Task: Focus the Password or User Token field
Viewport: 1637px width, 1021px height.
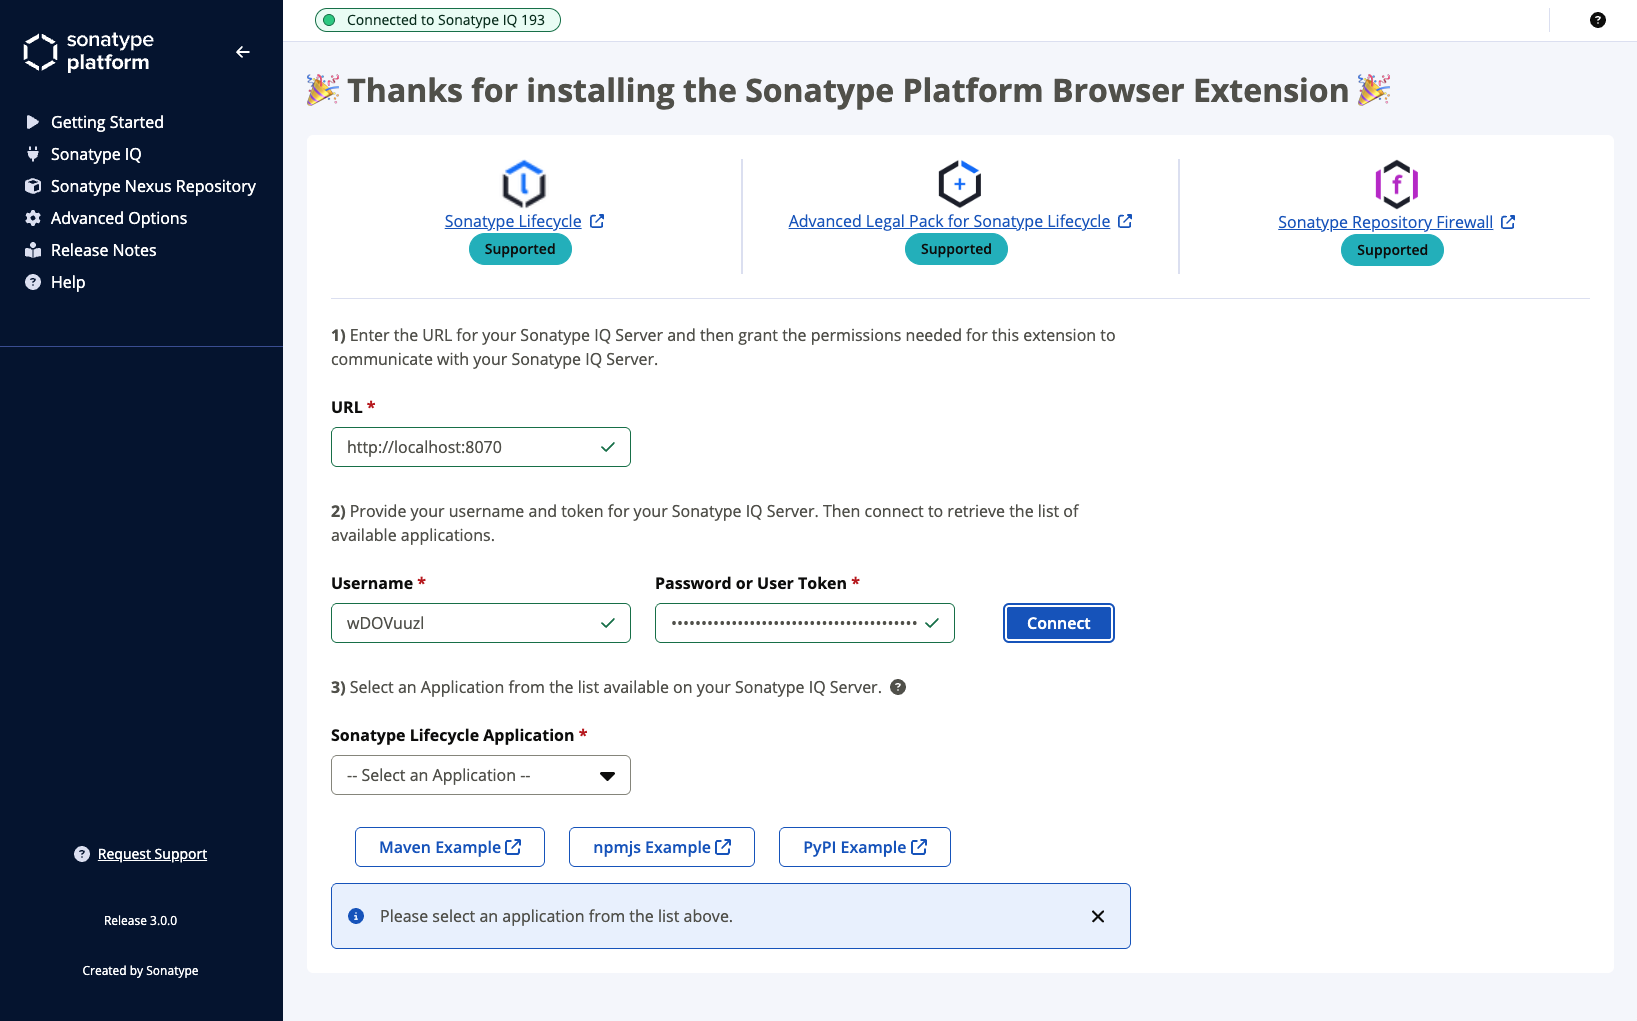Action: click(805, 623)
